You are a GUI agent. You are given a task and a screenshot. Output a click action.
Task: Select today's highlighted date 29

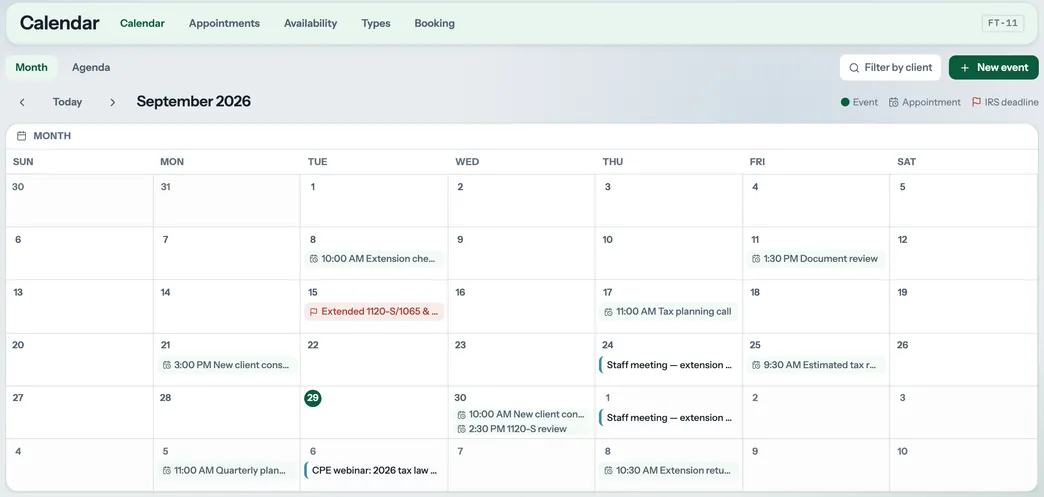(x=313, y=398)
